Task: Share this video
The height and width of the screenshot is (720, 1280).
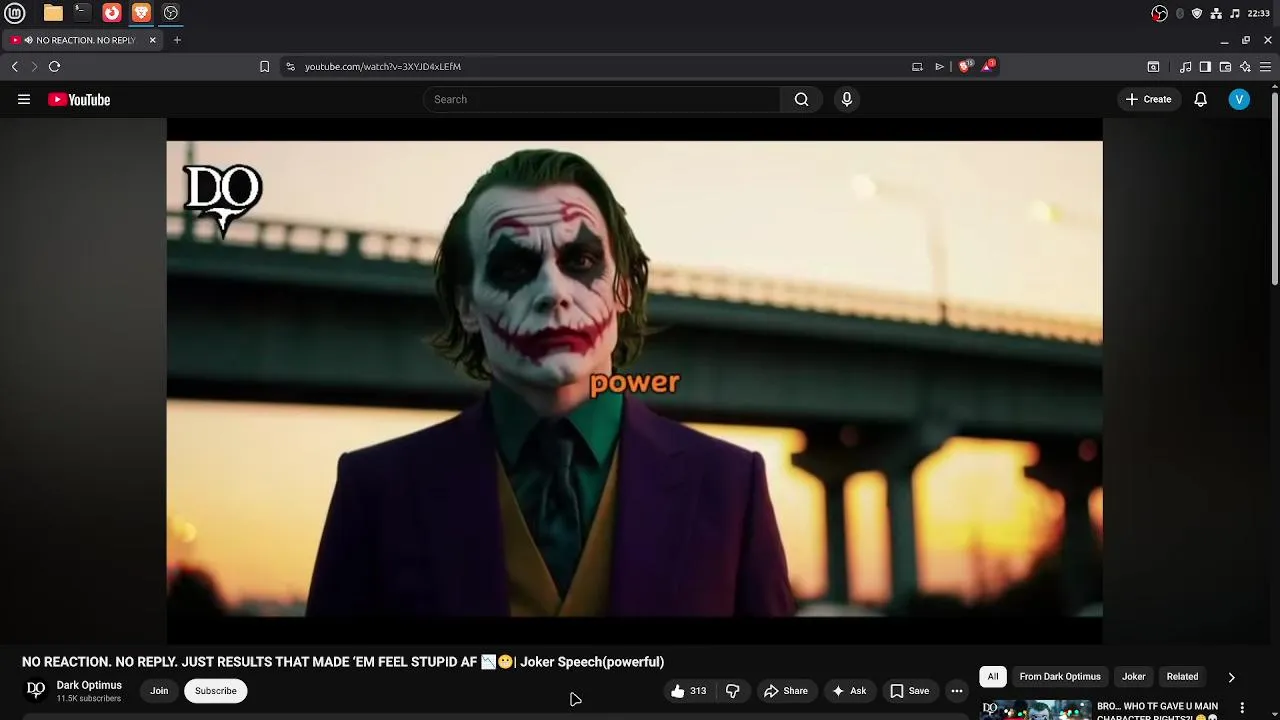Action: click(x=786, y=691)
